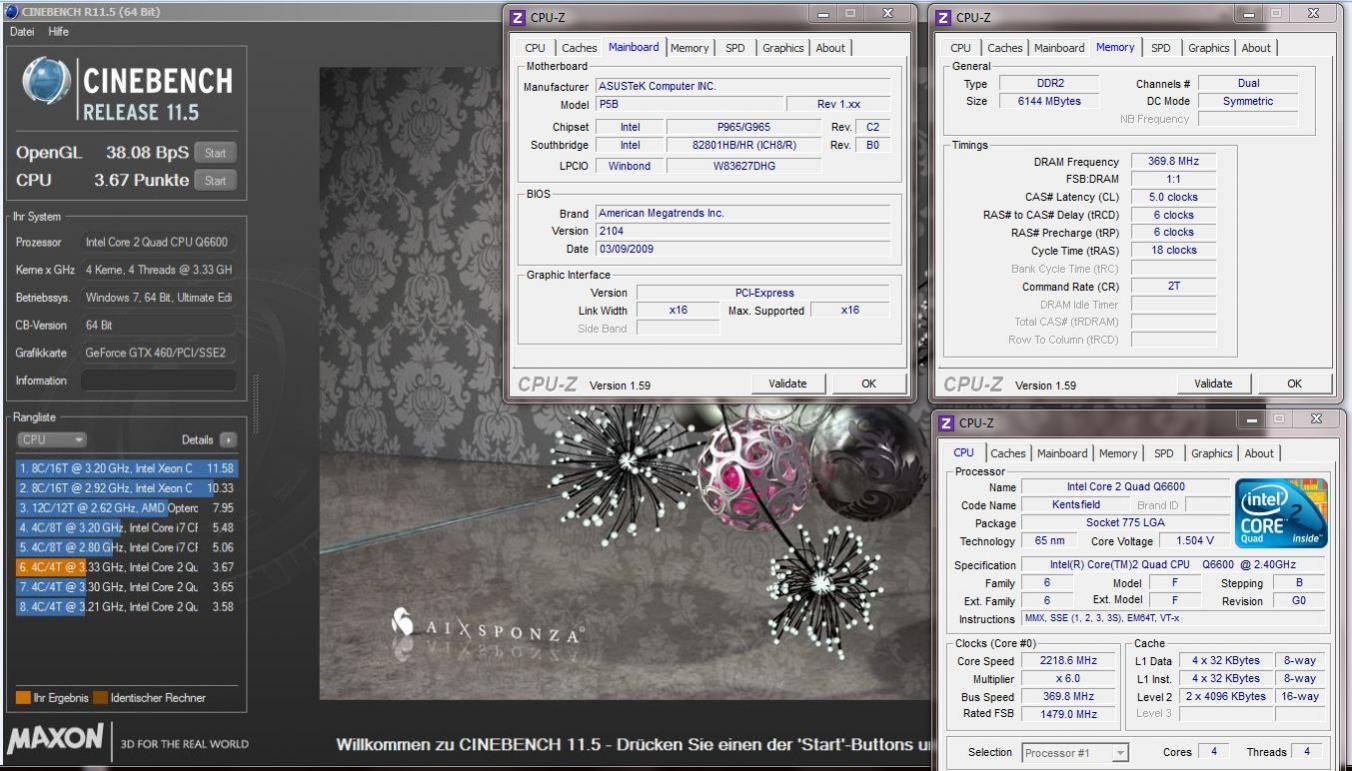Click the Rated FSB value 1479.0 MHz
The image size is (1352, 771).
click(1069, 715)
